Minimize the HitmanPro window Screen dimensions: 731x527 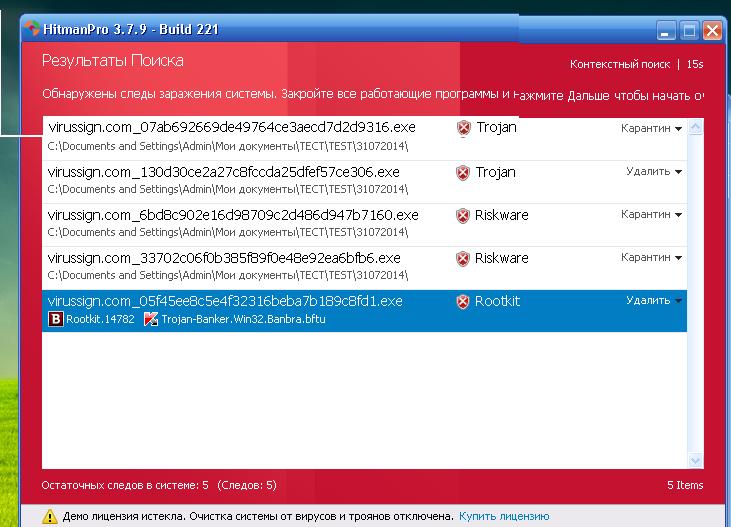667,31
